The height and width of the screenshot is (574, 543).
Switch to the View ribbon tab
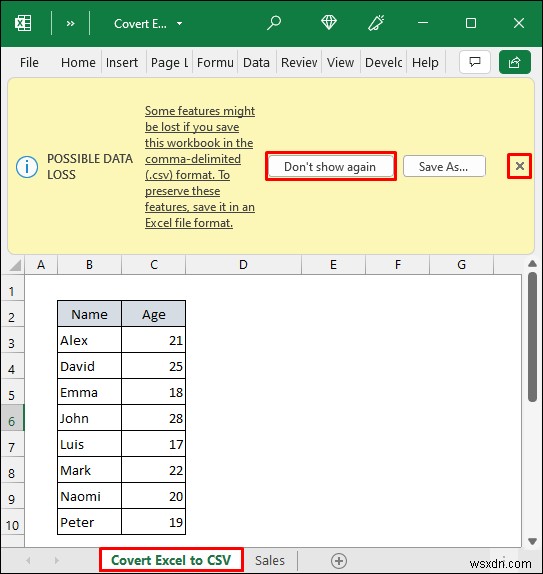tap(340, 62)
